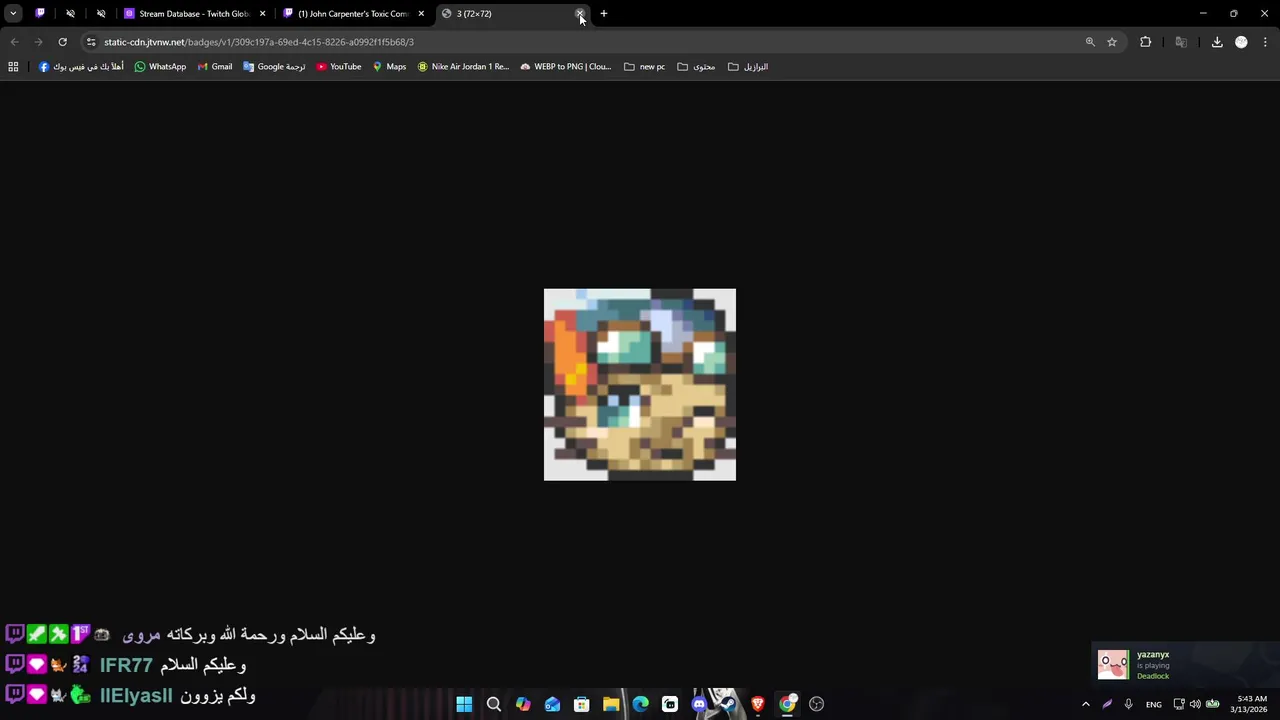Bookmark this page with the star
Viewport: 1280px width, 720px height.
pos(1112,42)
